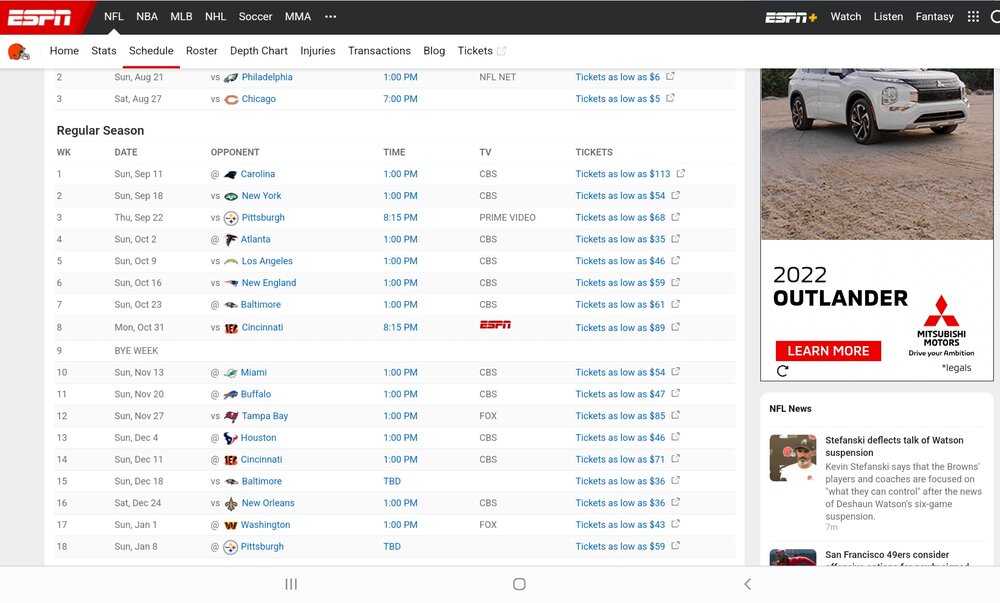1000x603 pixels.
Task: Open the ESPN+ logo link
Action: [x=791, y=17]
